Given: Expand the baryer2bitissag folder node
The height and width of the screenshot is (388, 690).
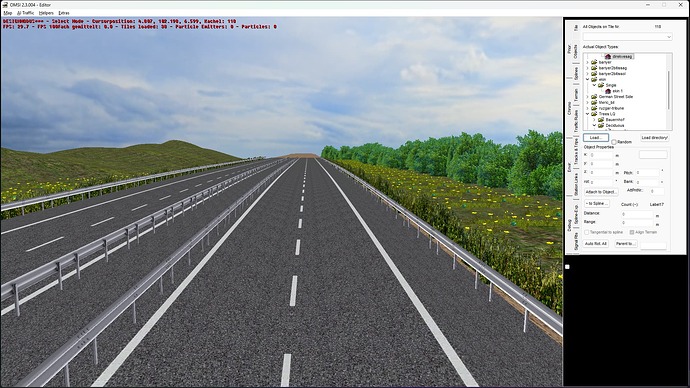Looking at the screenshot, I should tap(587, 68).
